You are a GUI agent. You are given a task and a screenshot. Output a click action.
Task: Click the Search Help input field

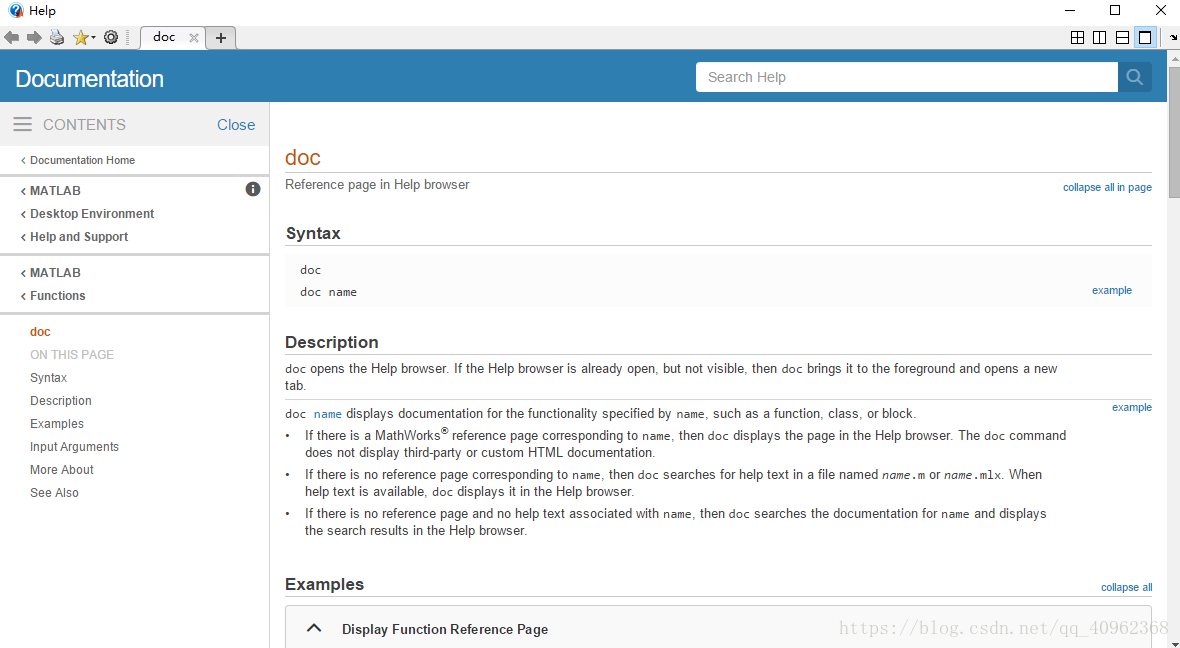click(x=906, y=77)
